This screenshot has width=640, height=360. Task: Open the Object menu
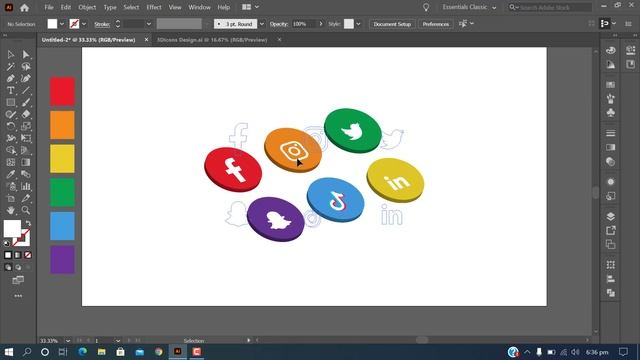87,7
